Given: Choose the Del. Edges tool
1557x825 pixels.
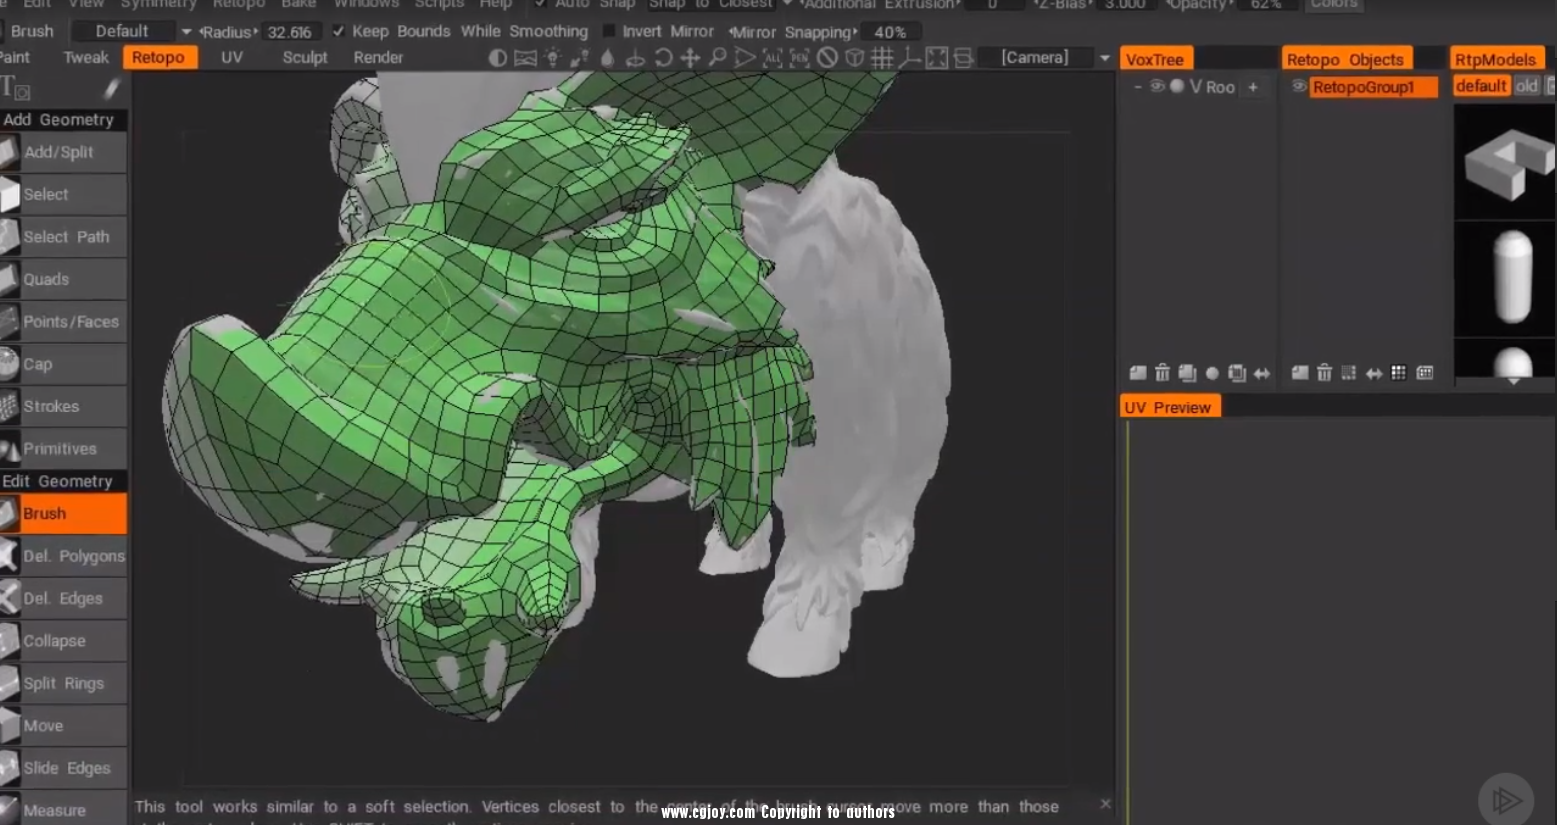Looking at the screenshot, I should [x=63, y=598].
